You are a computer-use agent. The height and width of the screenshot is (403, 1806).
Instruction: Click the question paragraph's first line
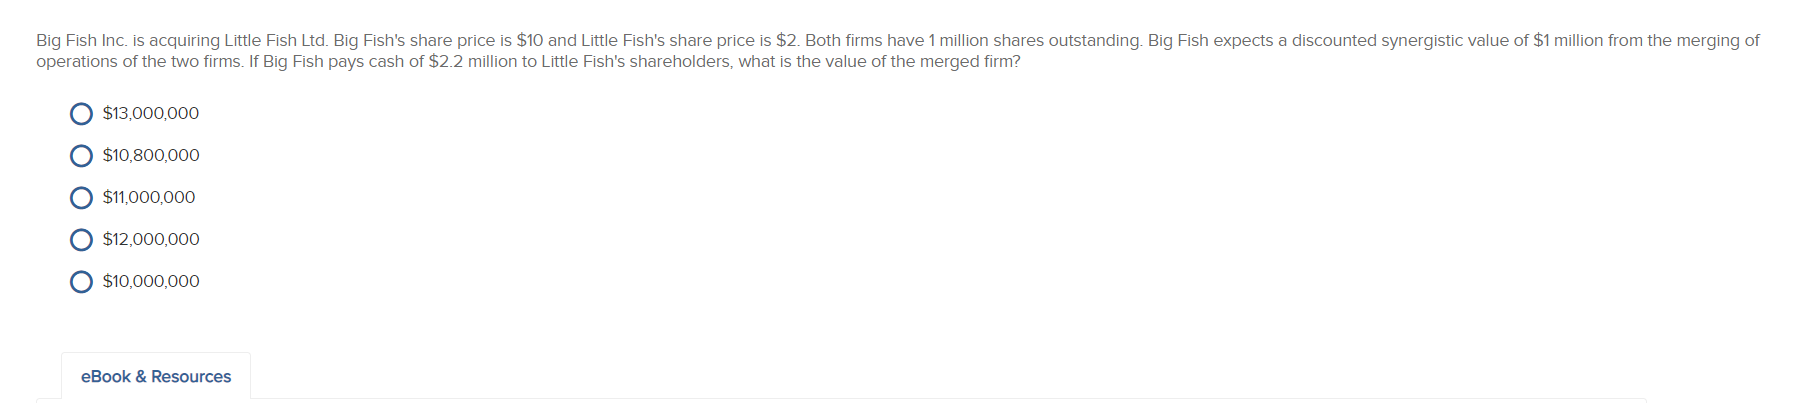coord(898,41)
